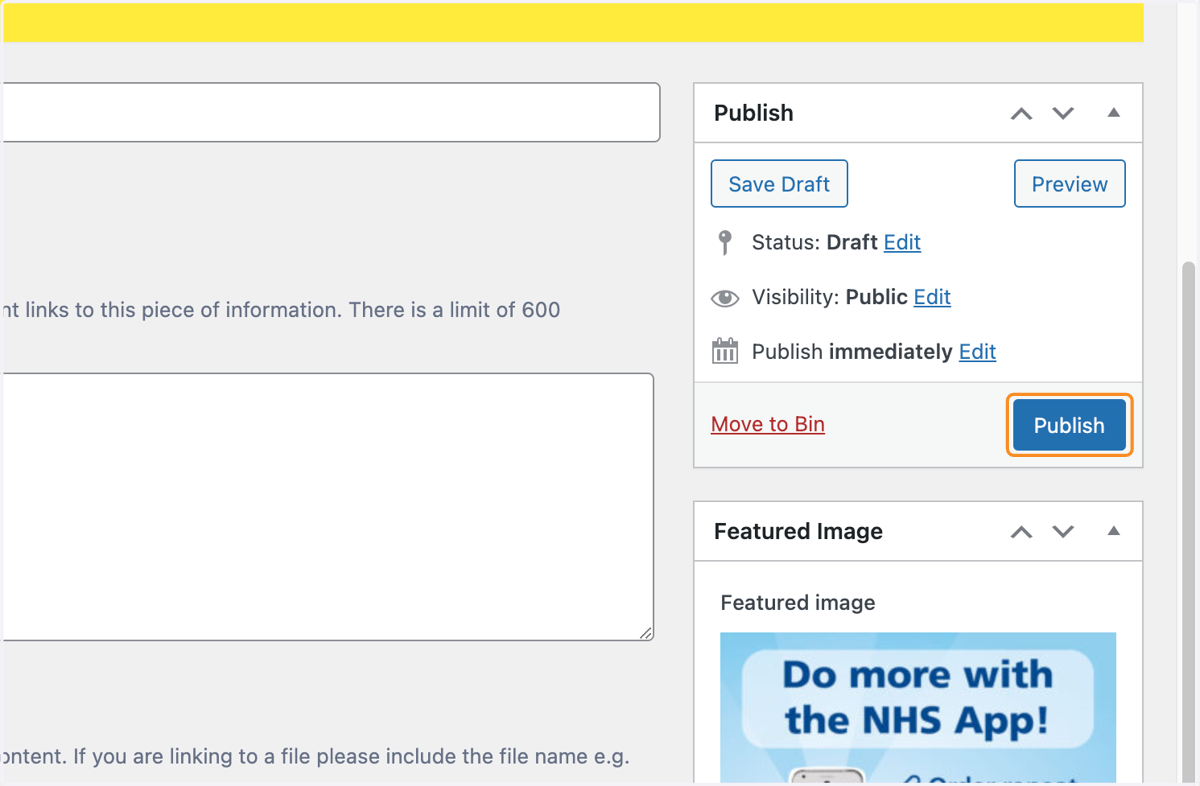Move Publish panel down
This screenshot has width=1200, height=786.
(x=1063, y=113)
